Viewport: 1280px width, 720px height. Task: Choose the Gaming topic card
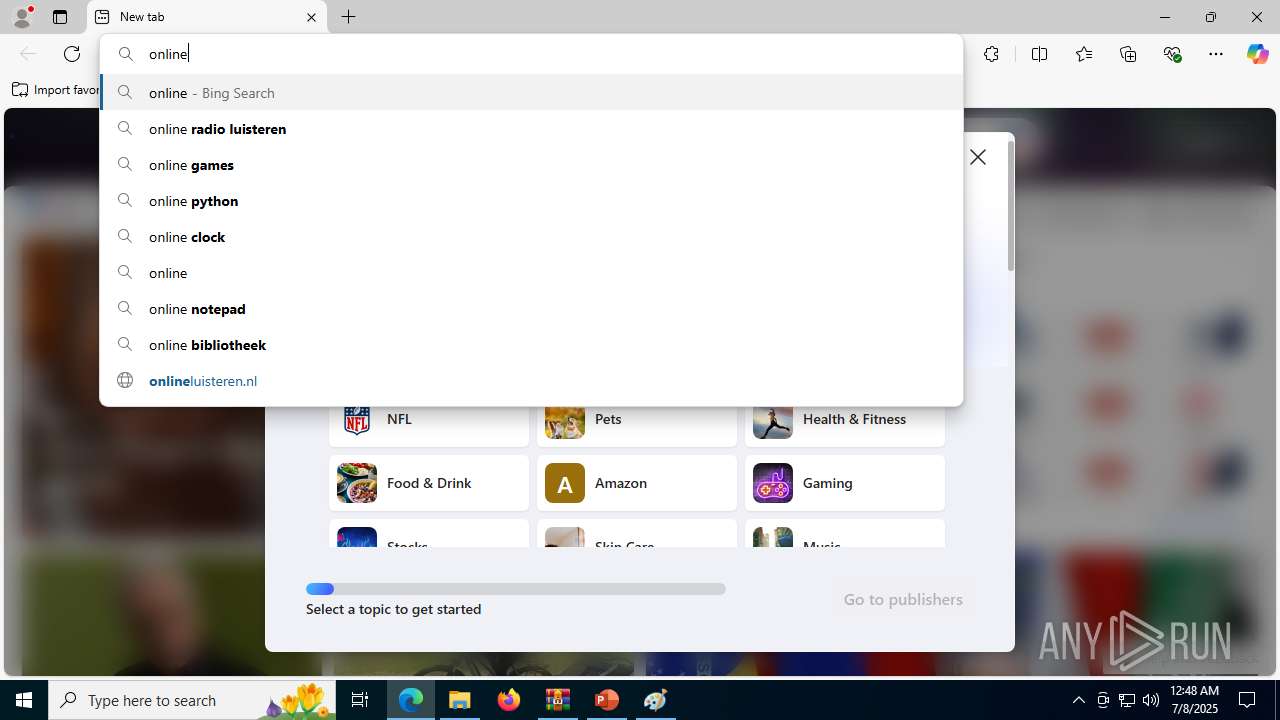point(845,483)
